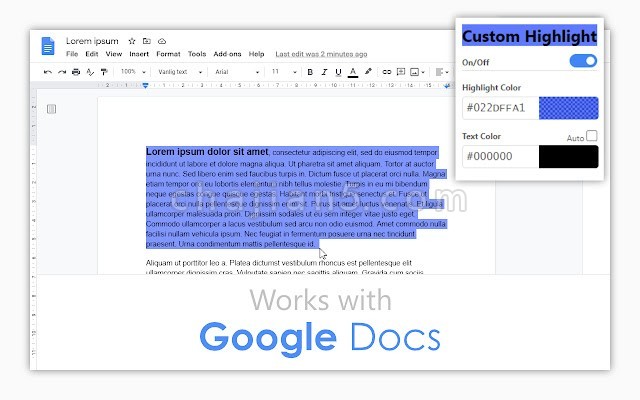Viewport: 640px width, 400px height.
Task: Open the Tools menu
Action: point(197,54)
